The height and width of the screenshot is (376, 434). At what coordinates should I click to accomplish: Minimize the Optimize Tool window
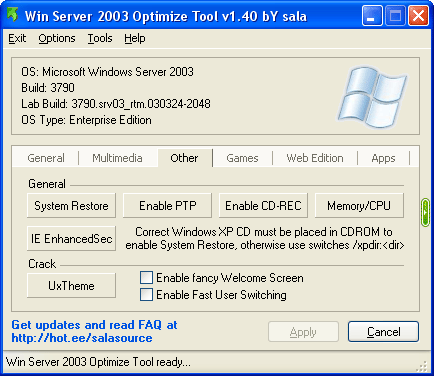(372, 16)
